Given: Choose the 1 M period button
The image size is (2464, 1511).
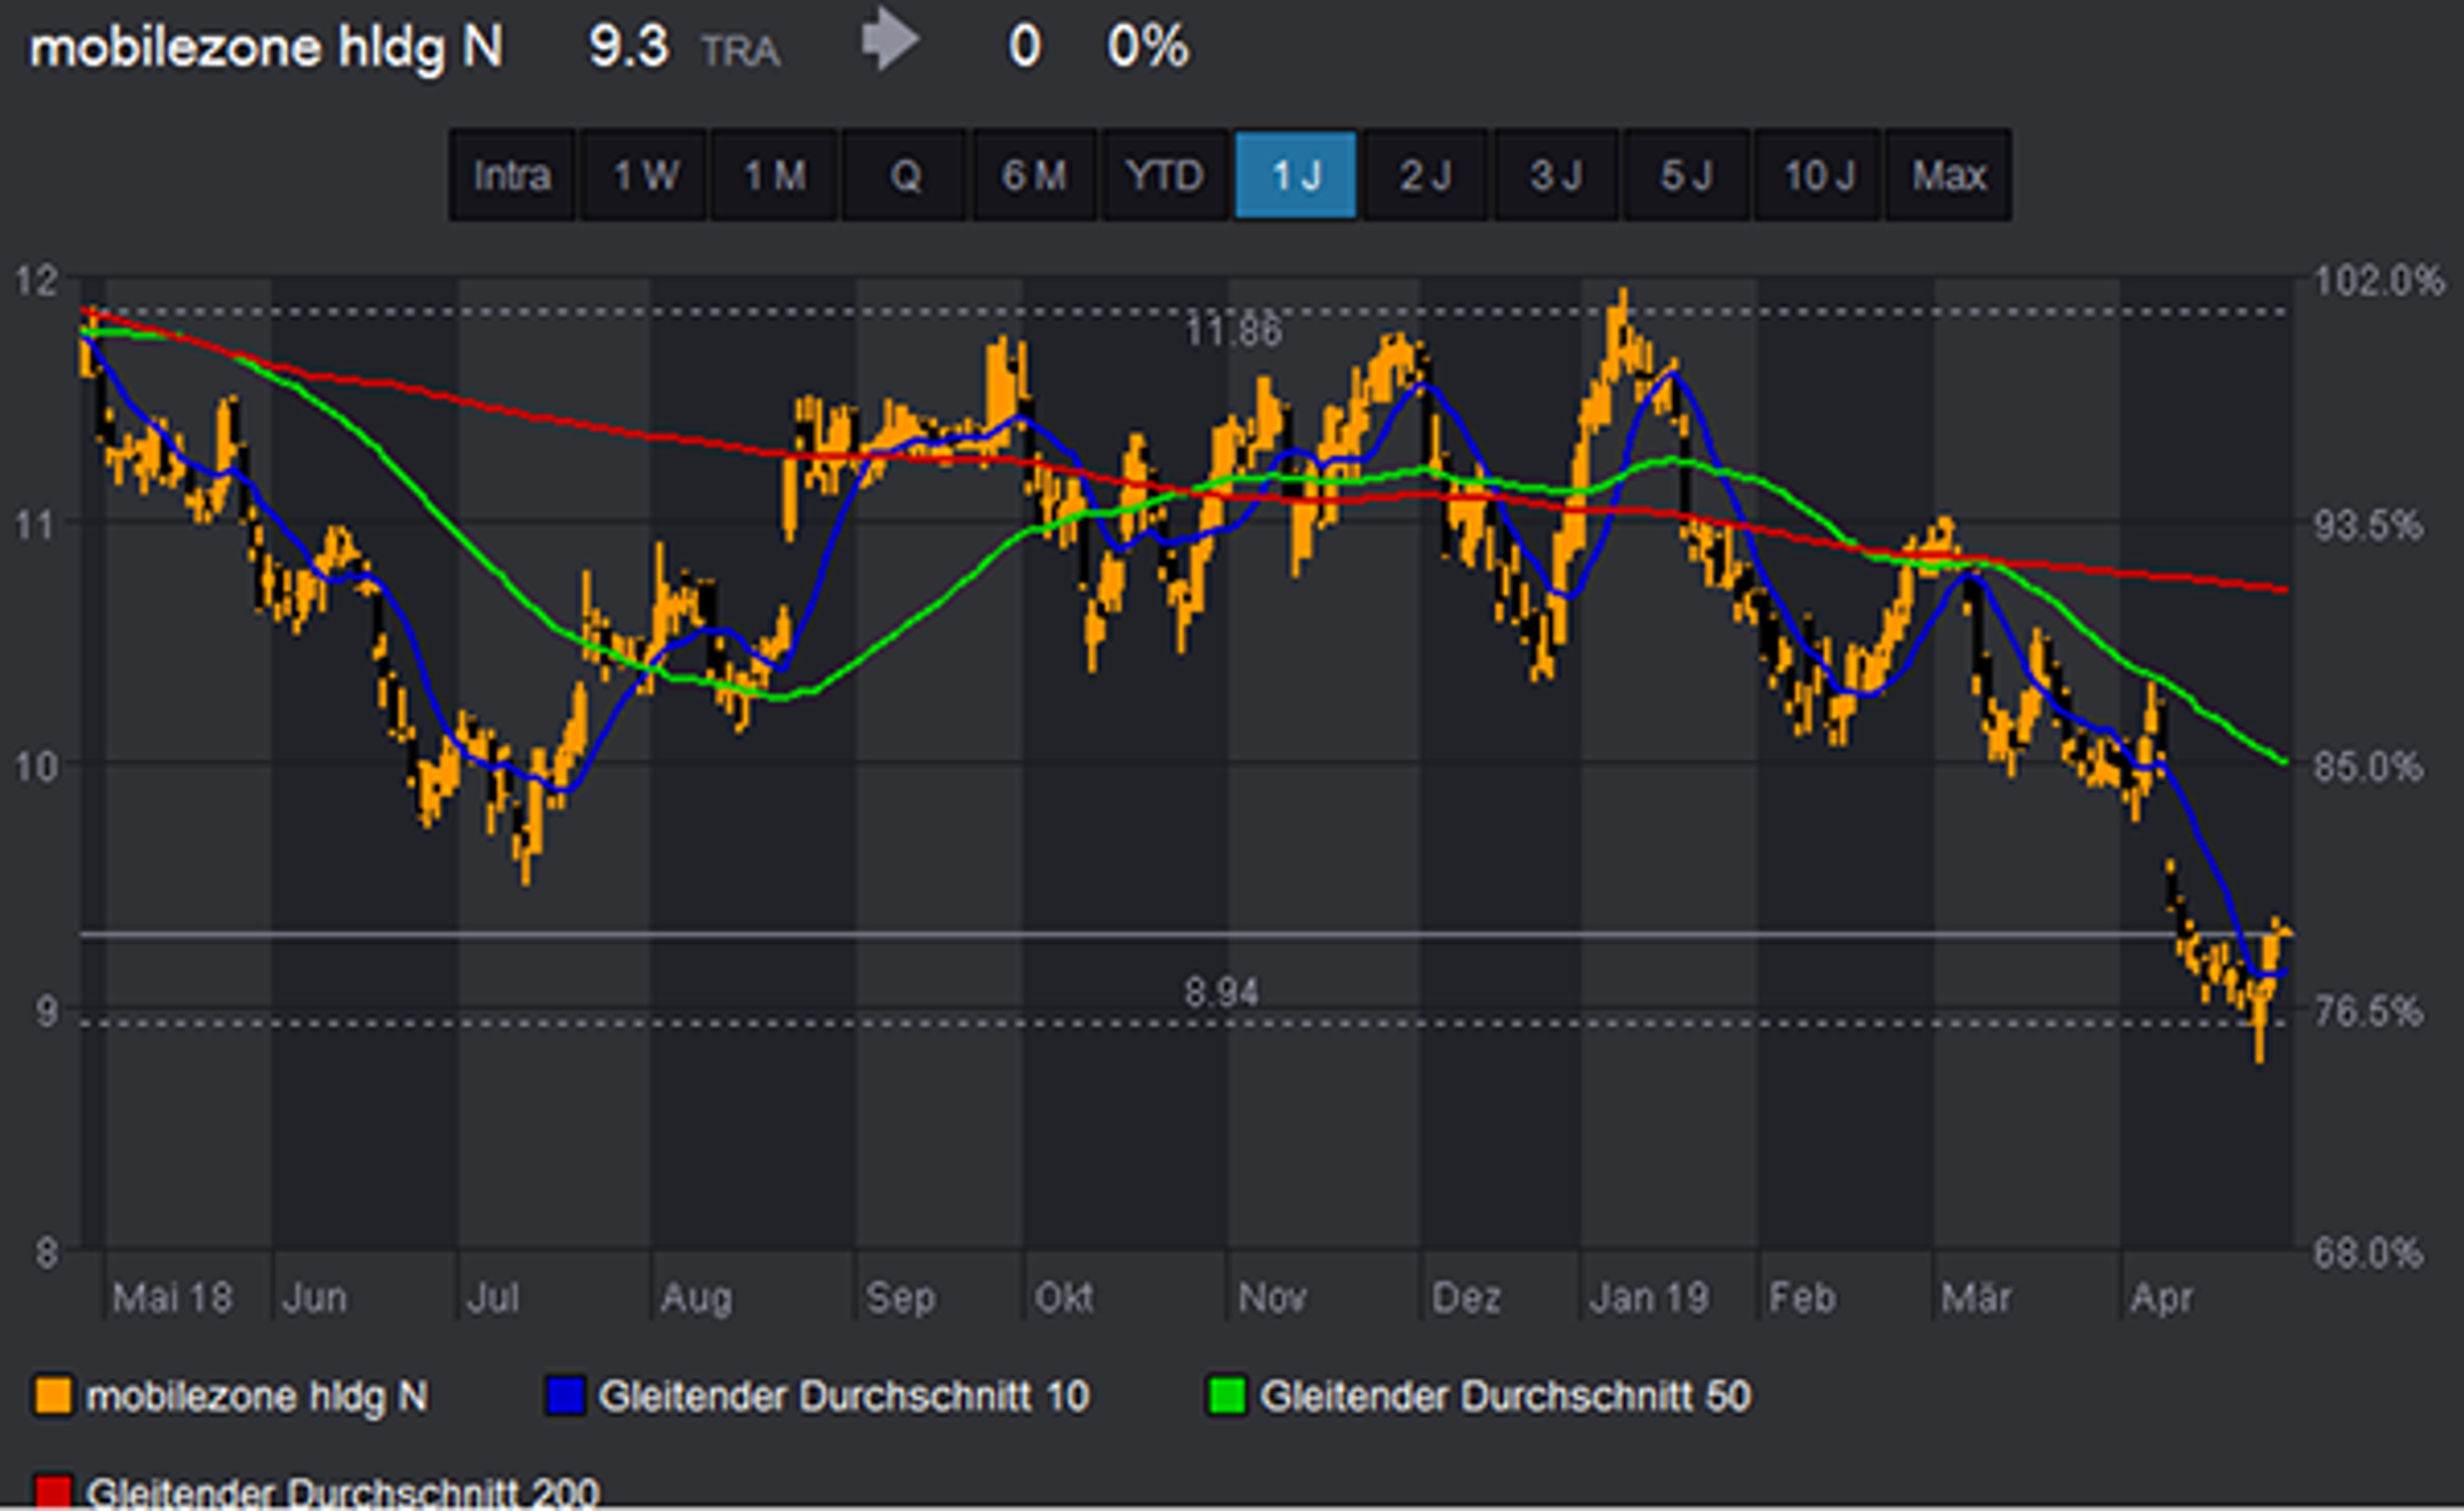Looking at the screenshot, I should [x=774, y=176].
